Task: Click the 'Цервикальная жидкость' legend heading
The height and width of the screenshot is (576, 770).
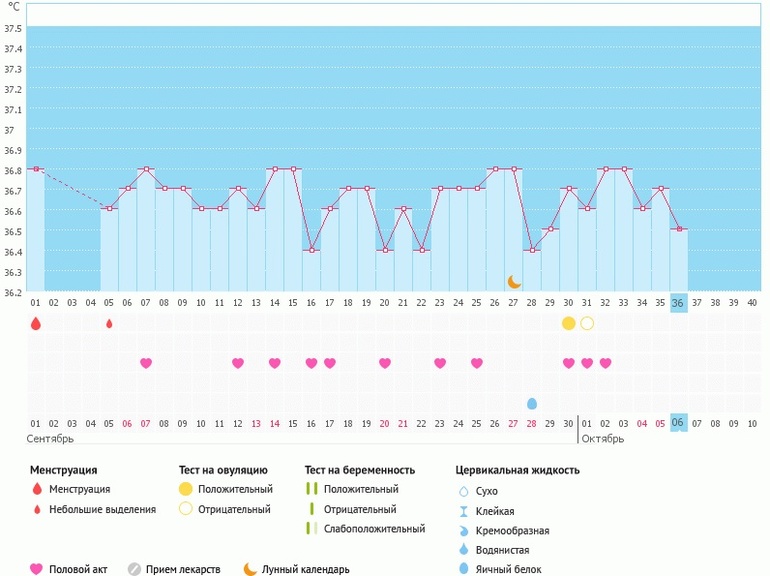Action: [517, 469]
